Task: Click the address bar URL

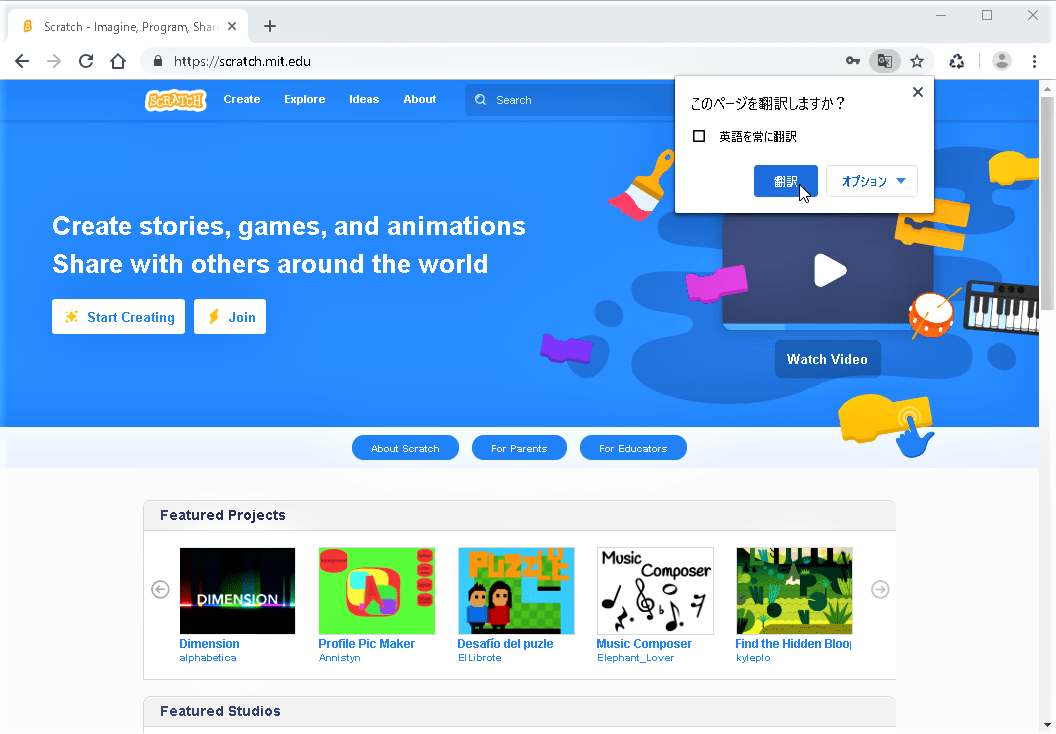Action: (242, 61)
